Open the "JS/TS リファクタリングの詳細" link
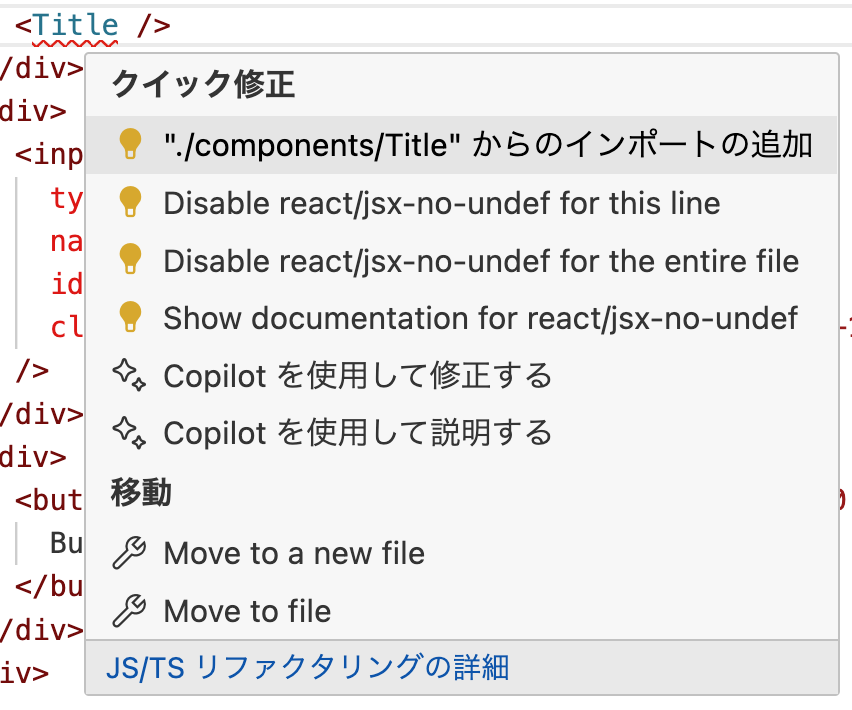 [309, 666]
